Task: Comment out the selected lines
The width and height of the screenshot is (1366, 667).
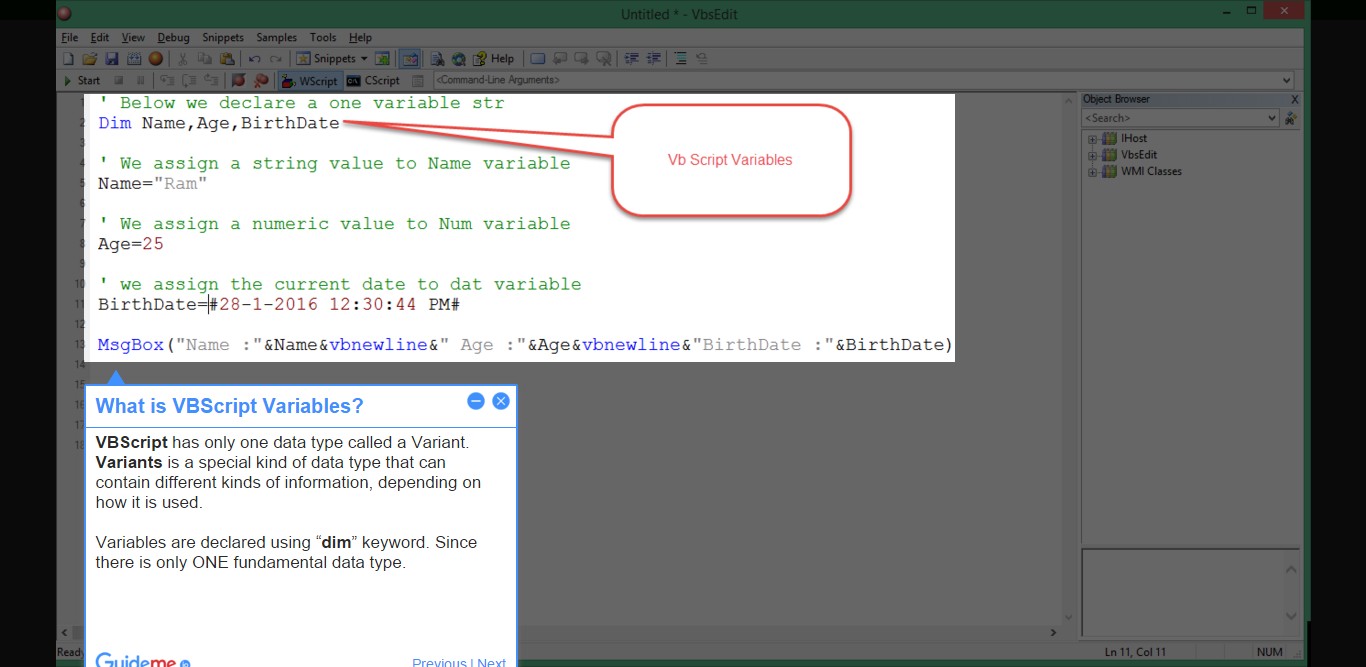Action: click(680, 59)
